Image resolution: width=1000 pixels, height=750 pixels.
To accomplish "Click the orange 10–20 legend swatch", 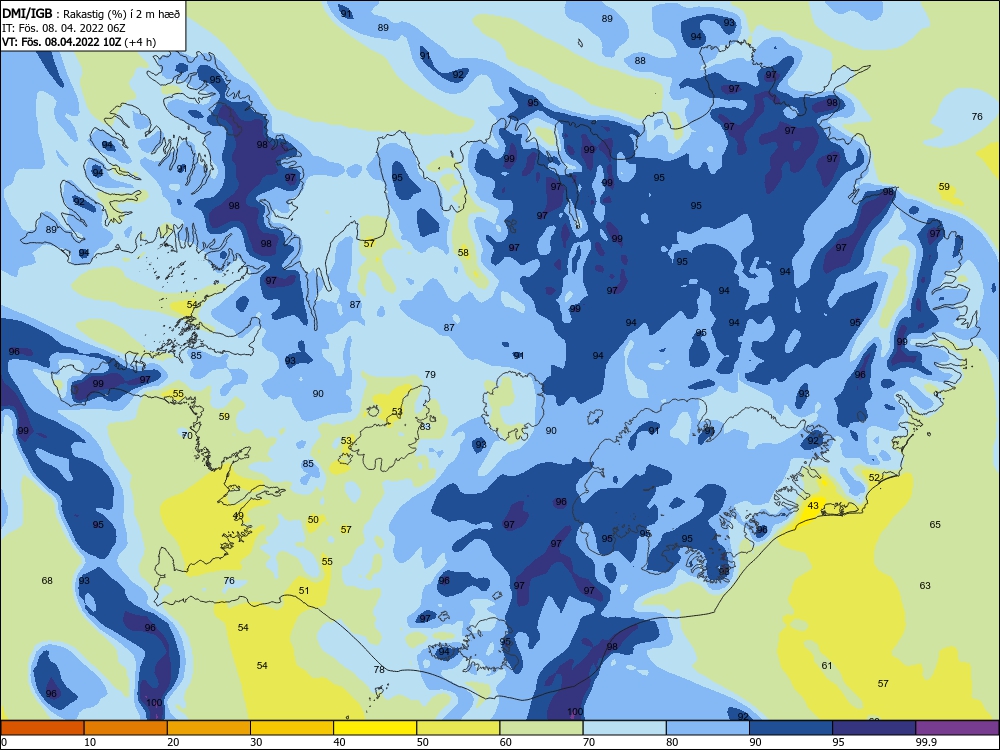I will [126, 728].
